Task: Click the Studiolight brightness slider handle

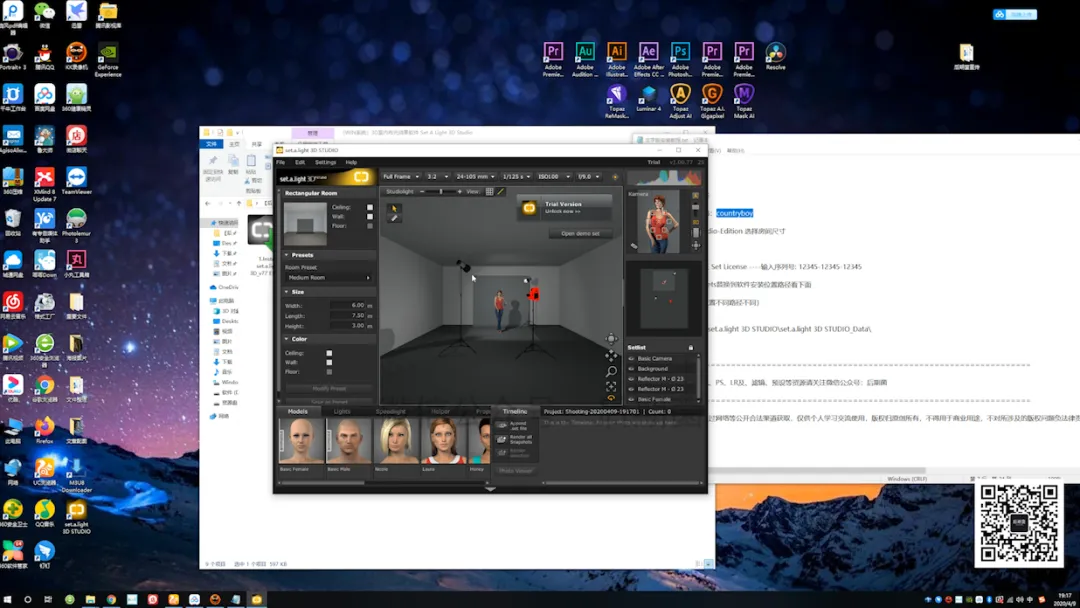Action: click(441, 191)
